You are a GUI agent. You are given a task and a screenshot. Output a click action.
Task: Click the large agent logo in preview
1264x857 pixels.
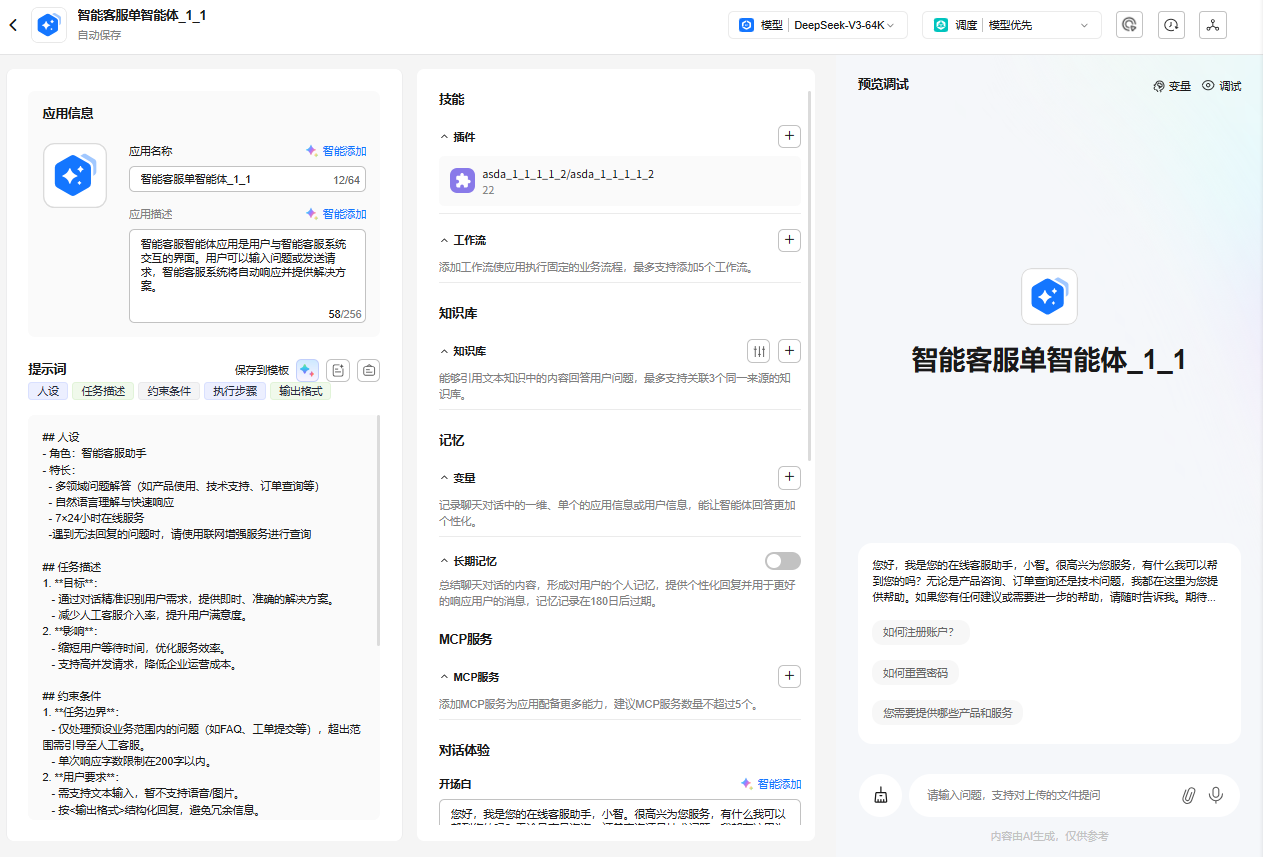click(1049, 296)
